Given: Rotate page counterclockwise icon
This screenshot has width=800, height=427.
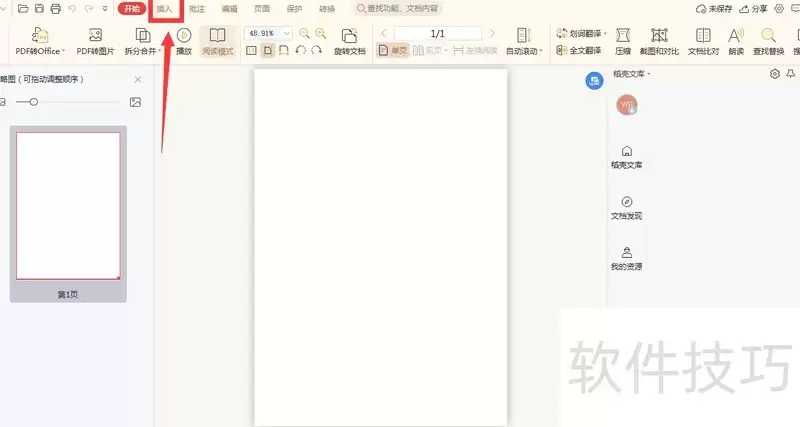Looking at the screenshot, I should click(x=301, y=50).
